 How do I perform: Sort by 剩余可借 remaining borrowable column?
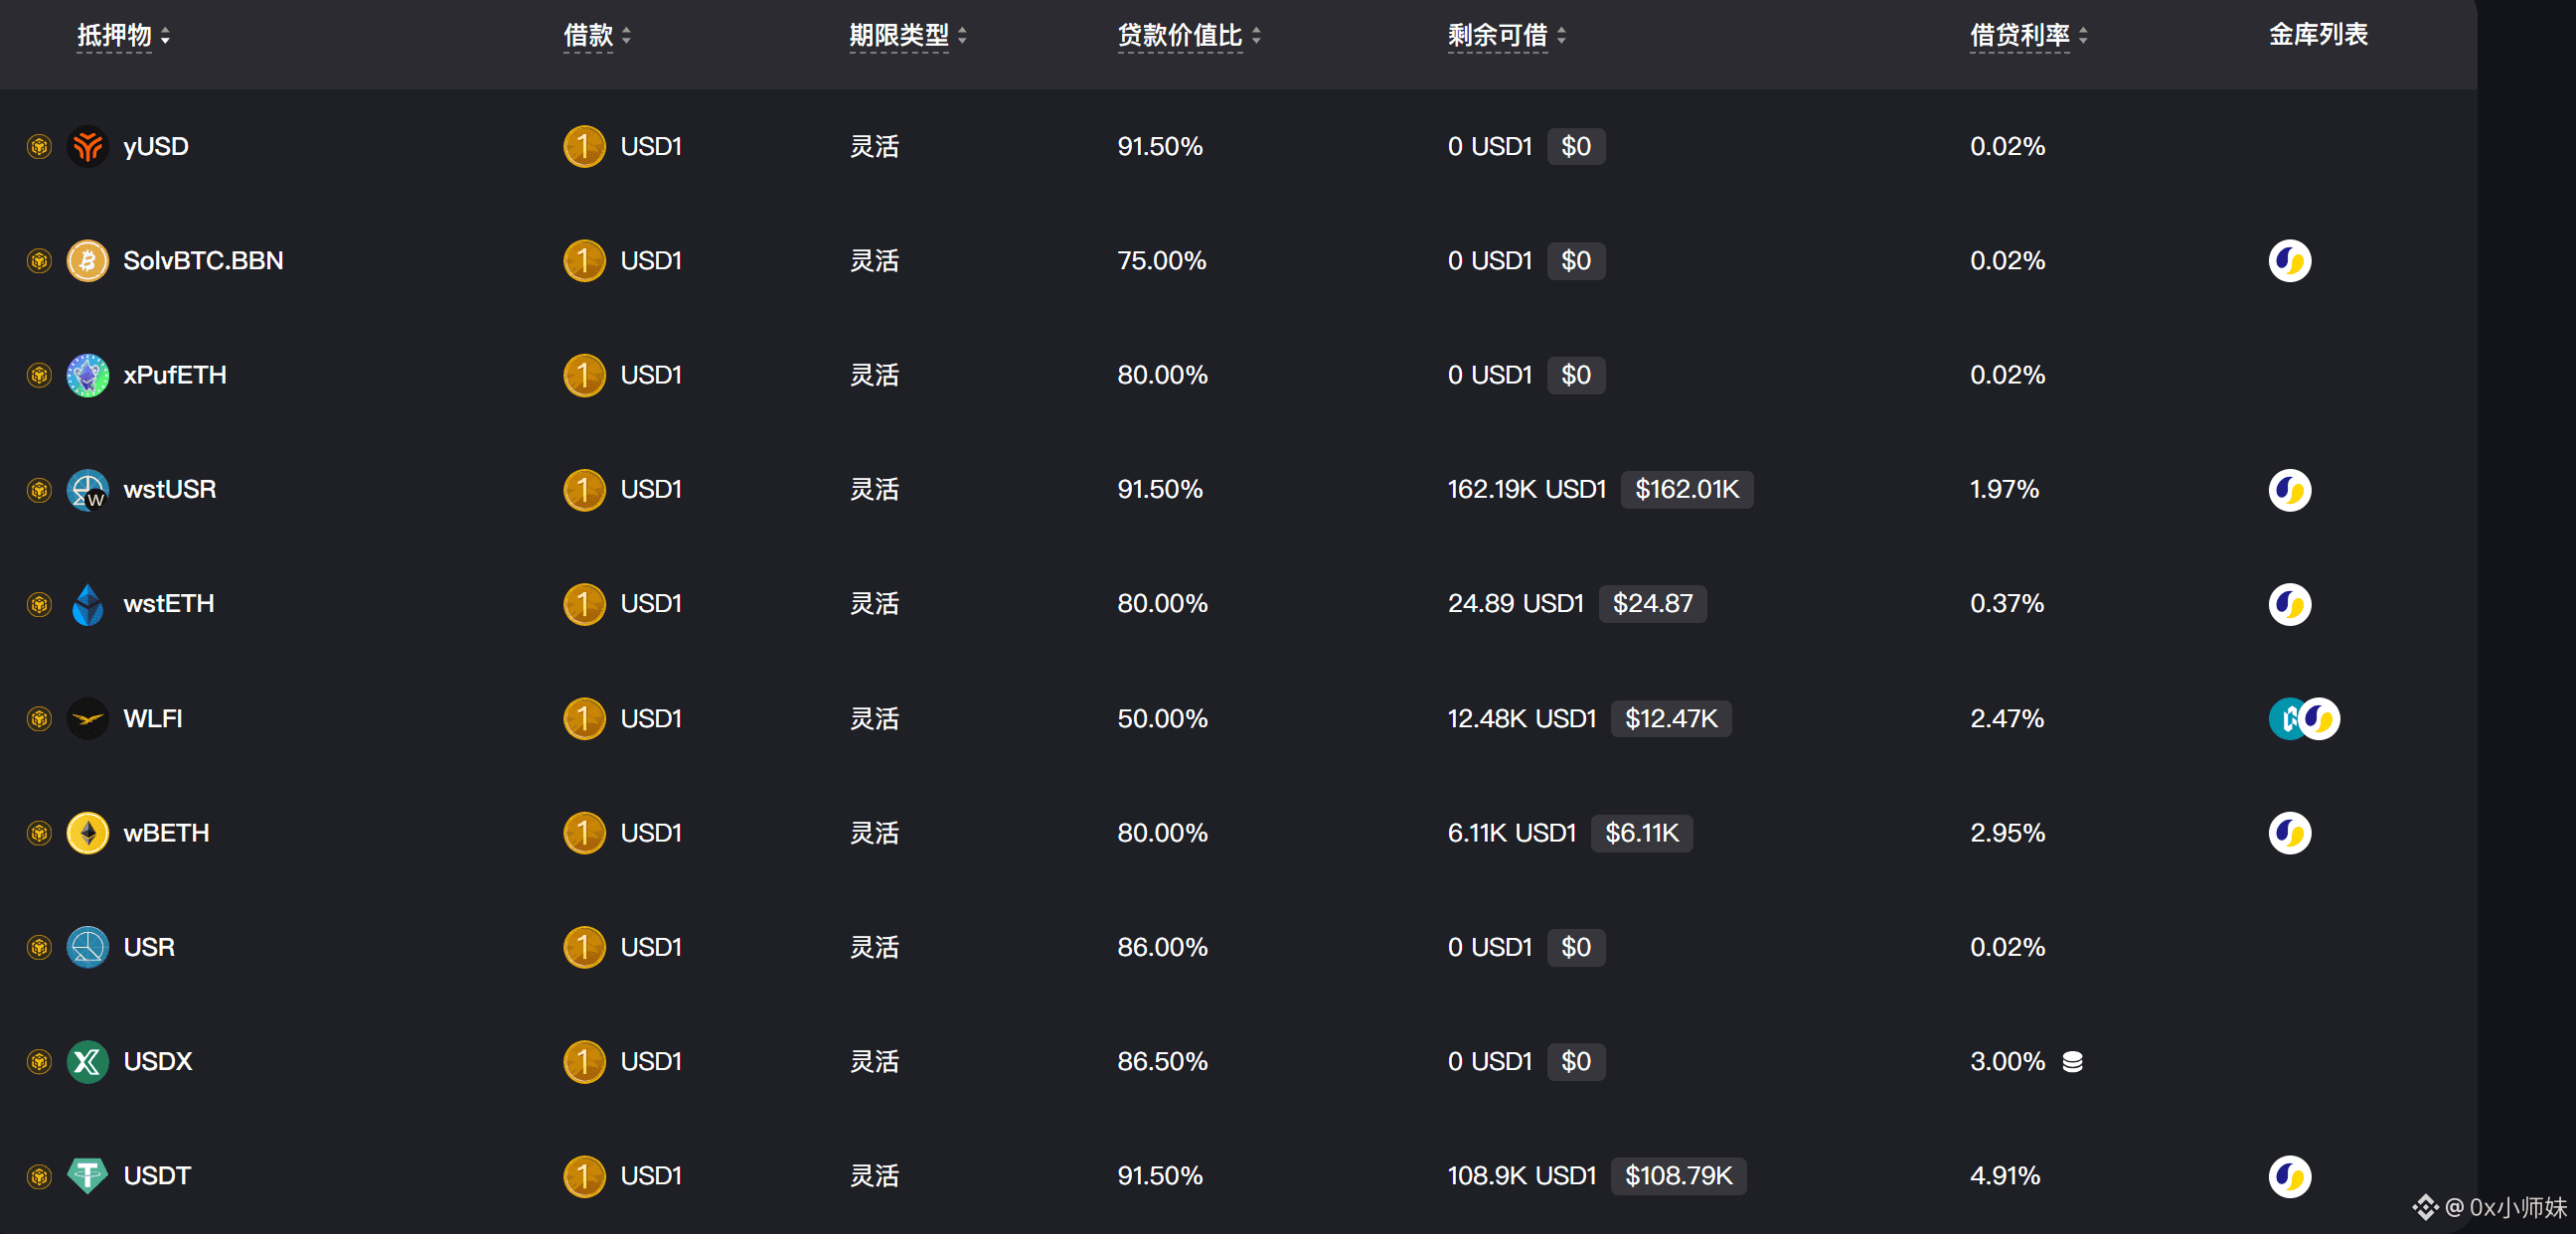coord(1506,36)
